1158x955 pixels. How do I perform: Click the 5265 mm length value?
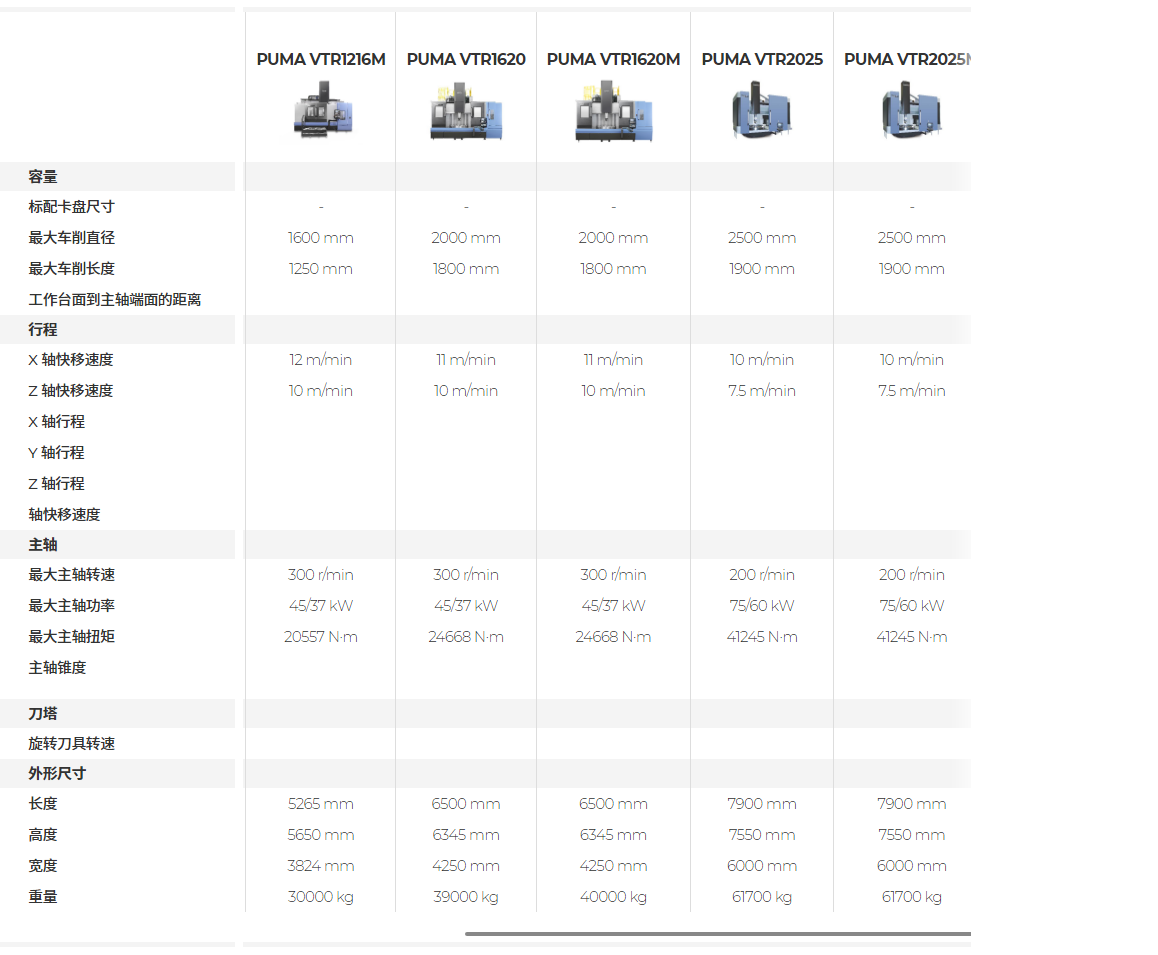(x=321, y=804)
